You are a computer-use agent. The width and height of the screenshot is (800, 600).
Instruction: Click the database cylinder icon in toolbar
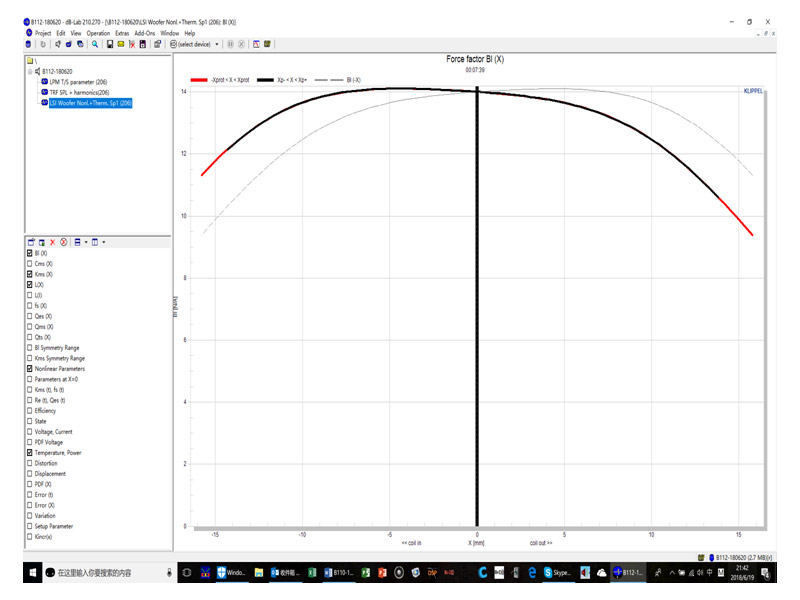click(28, 44)
